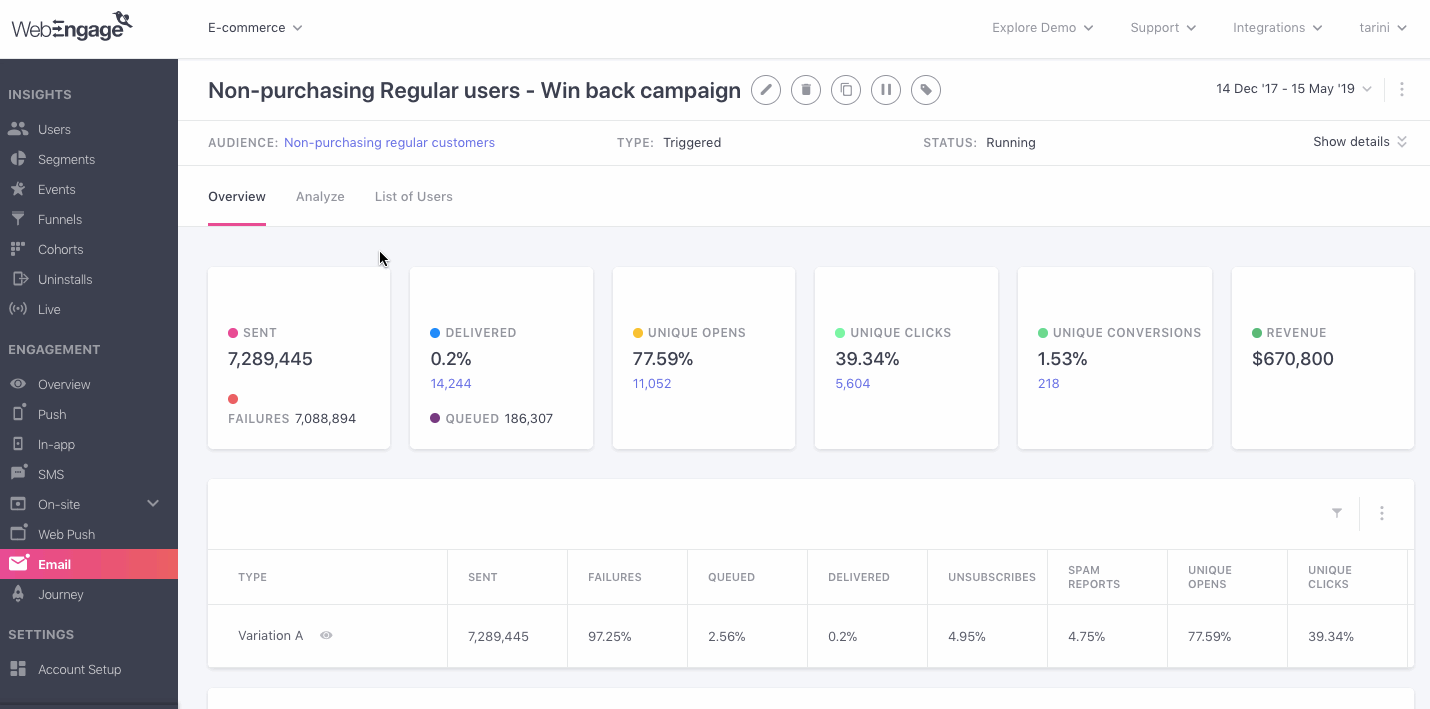Screen dimensions: 1430x709
Task: Click the edit pencil icon beside campaign title
Action: click(x=766, y=90)
